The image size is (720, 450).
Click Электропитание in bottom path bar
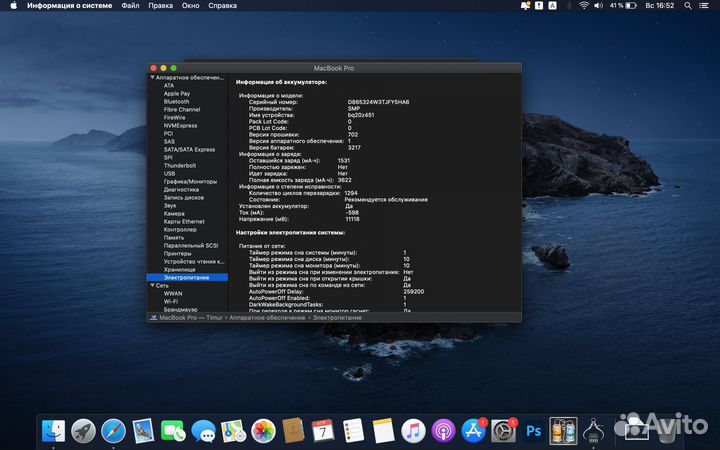click(337, 318)
